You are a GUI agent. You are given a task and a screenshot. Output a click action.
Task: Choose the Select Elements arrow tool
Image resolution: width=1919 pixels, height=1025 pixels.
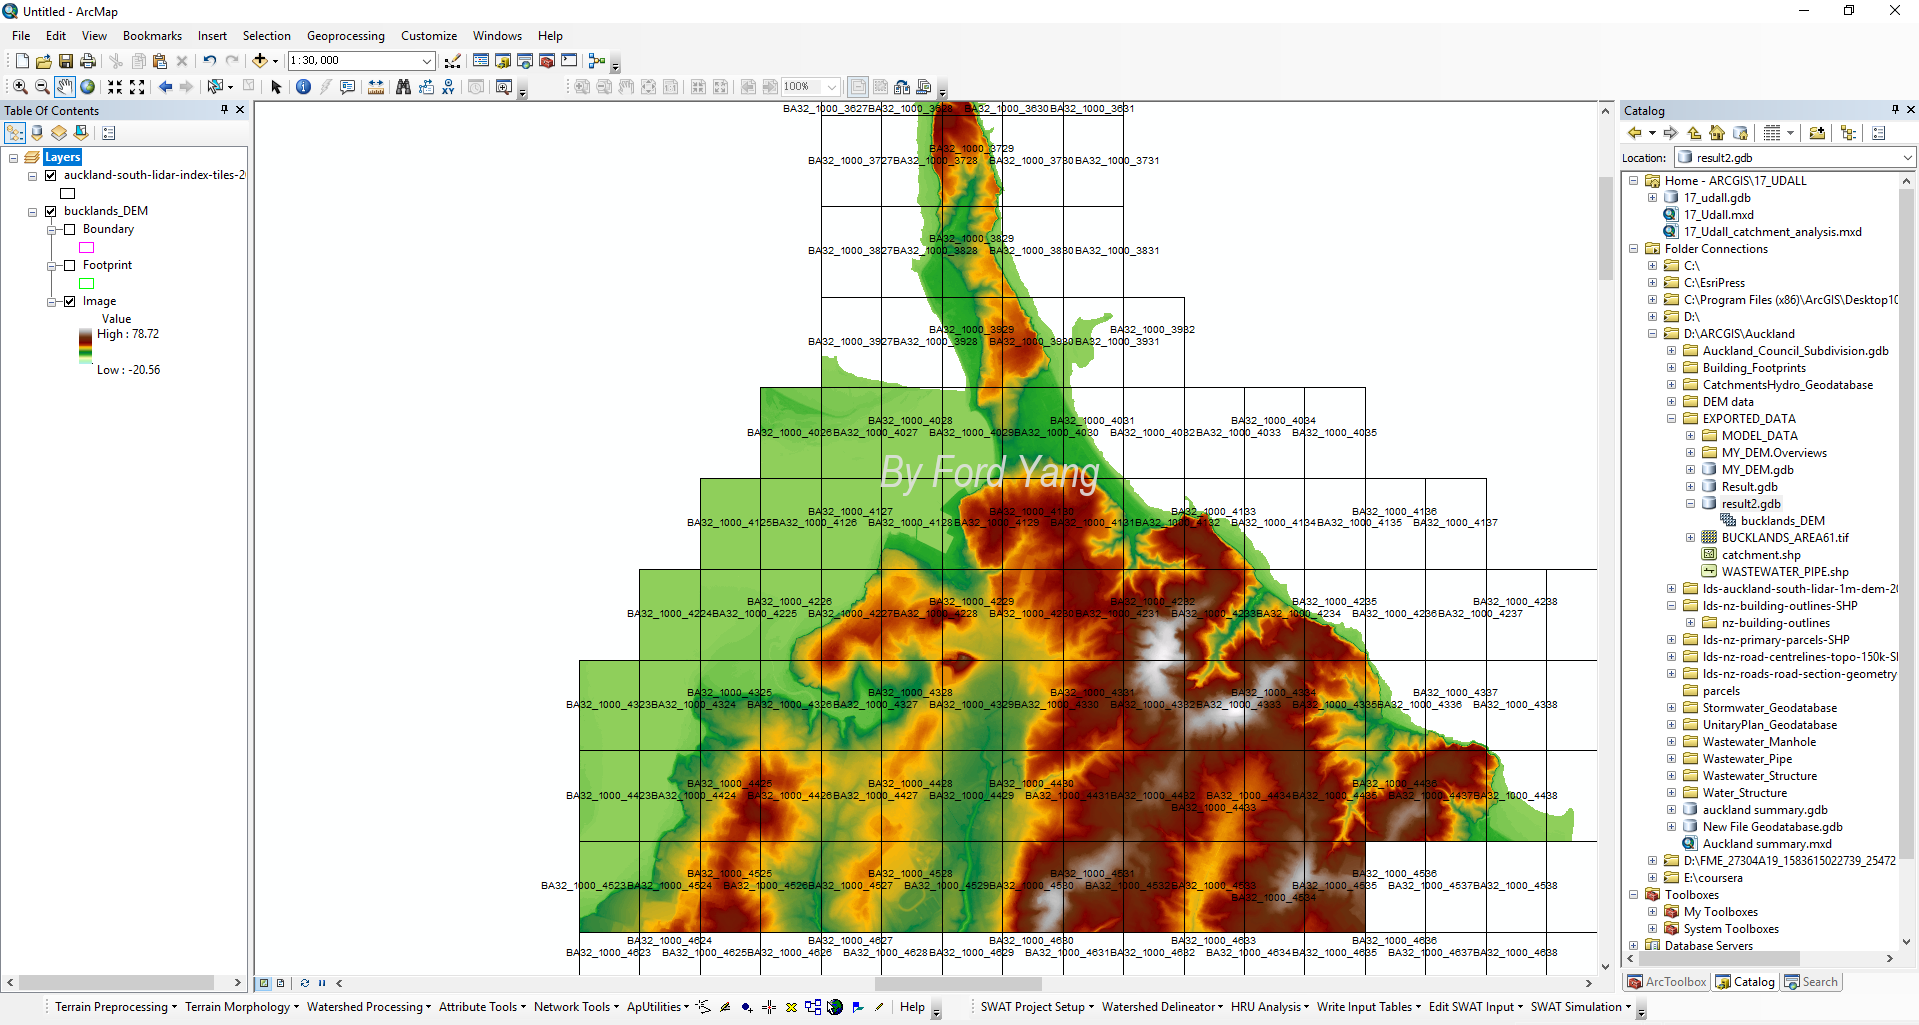click(x=277, y=87)
